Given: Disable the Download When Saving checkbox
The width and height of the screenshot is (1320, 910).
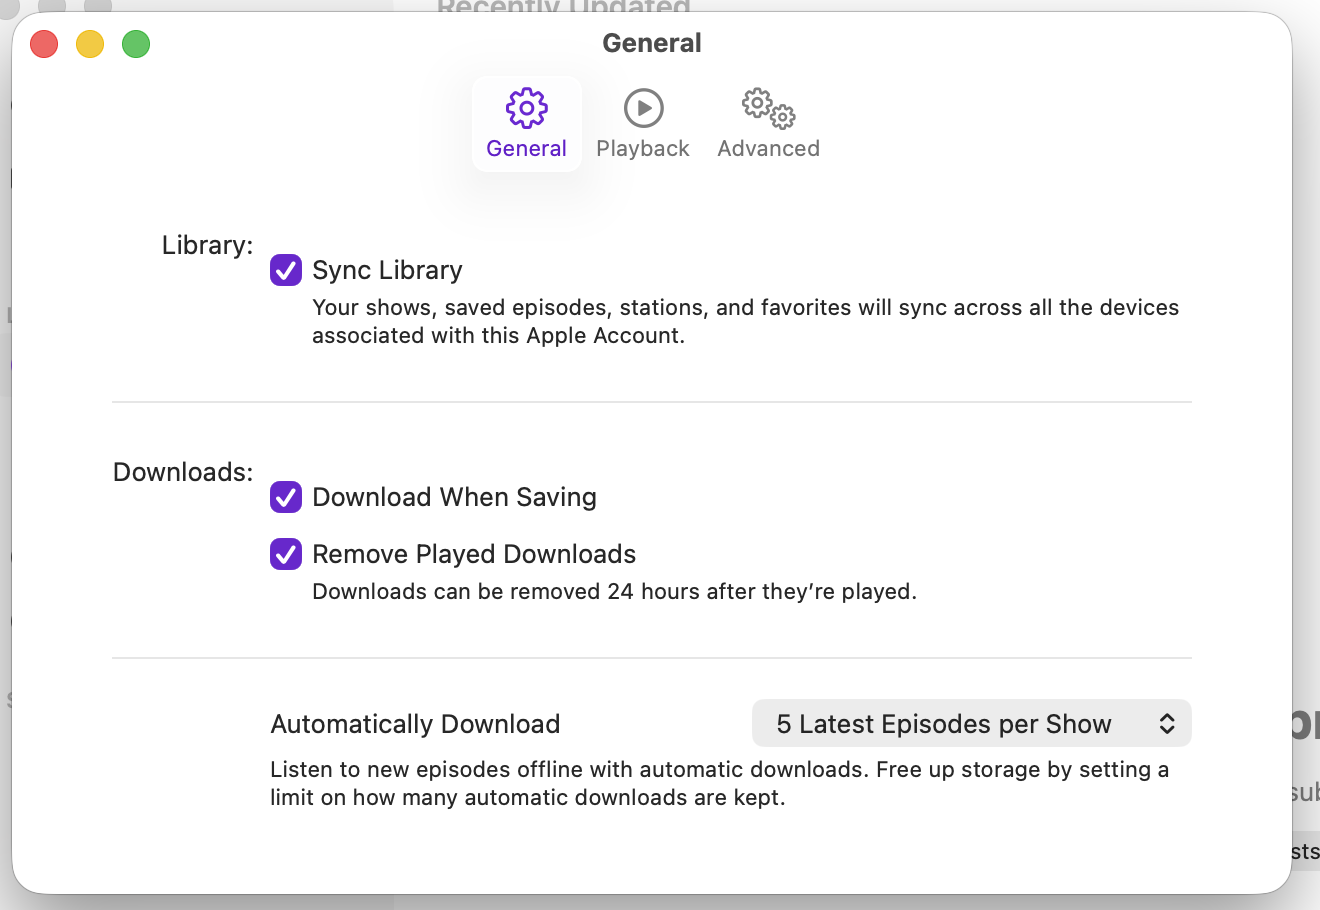Looking at the screenshot, I should [x=286, y=497].
